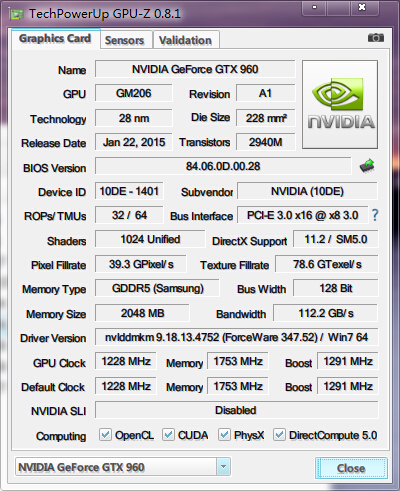
Task: Click the Name field NVIDIA GeForce GTX 960
Action: (x=195, y=69)
